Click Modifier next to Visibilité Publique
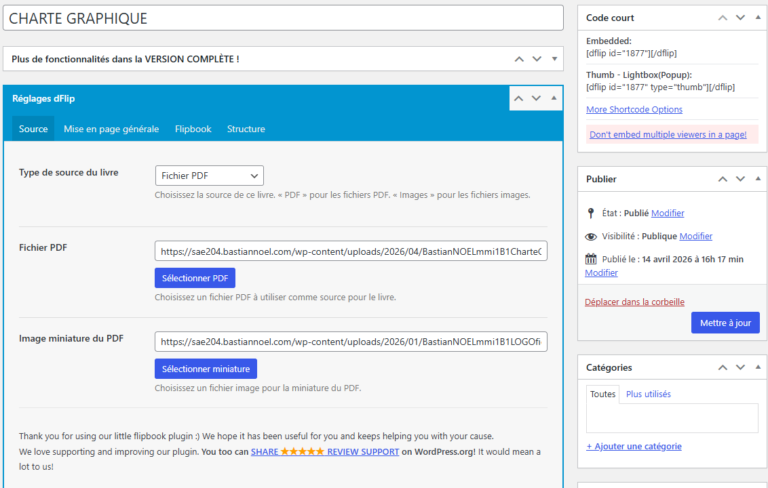This screenshot has width=768, height=488. 696,236
